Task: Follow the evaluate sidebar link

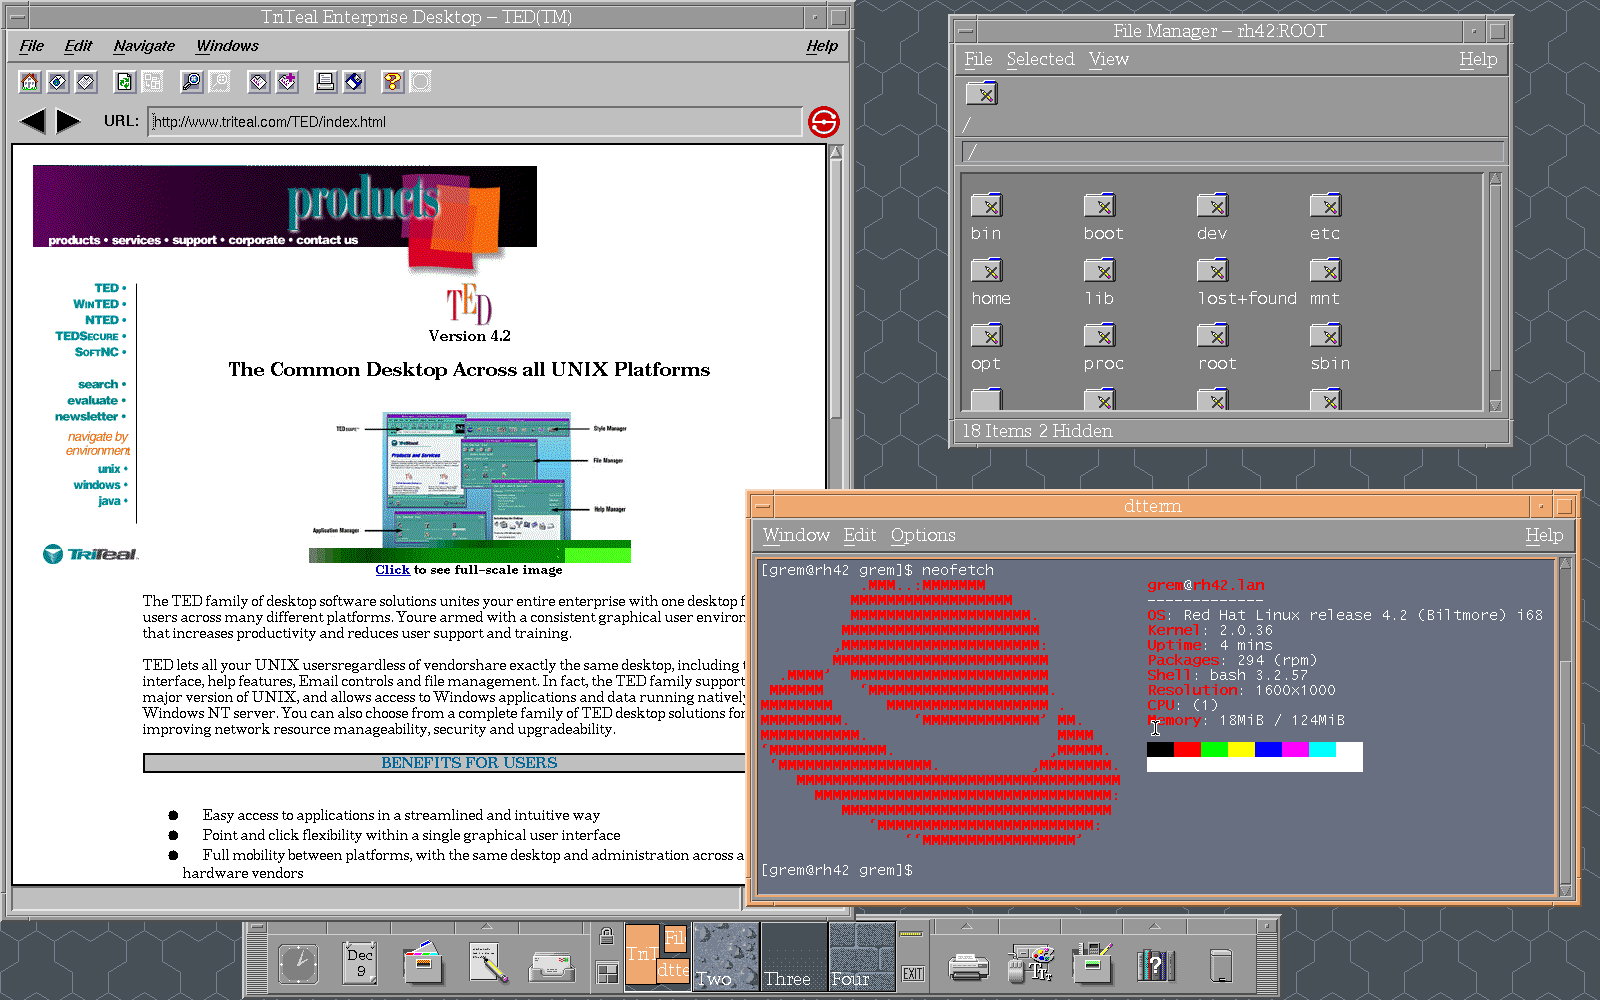Action: (x=92, y=400)
